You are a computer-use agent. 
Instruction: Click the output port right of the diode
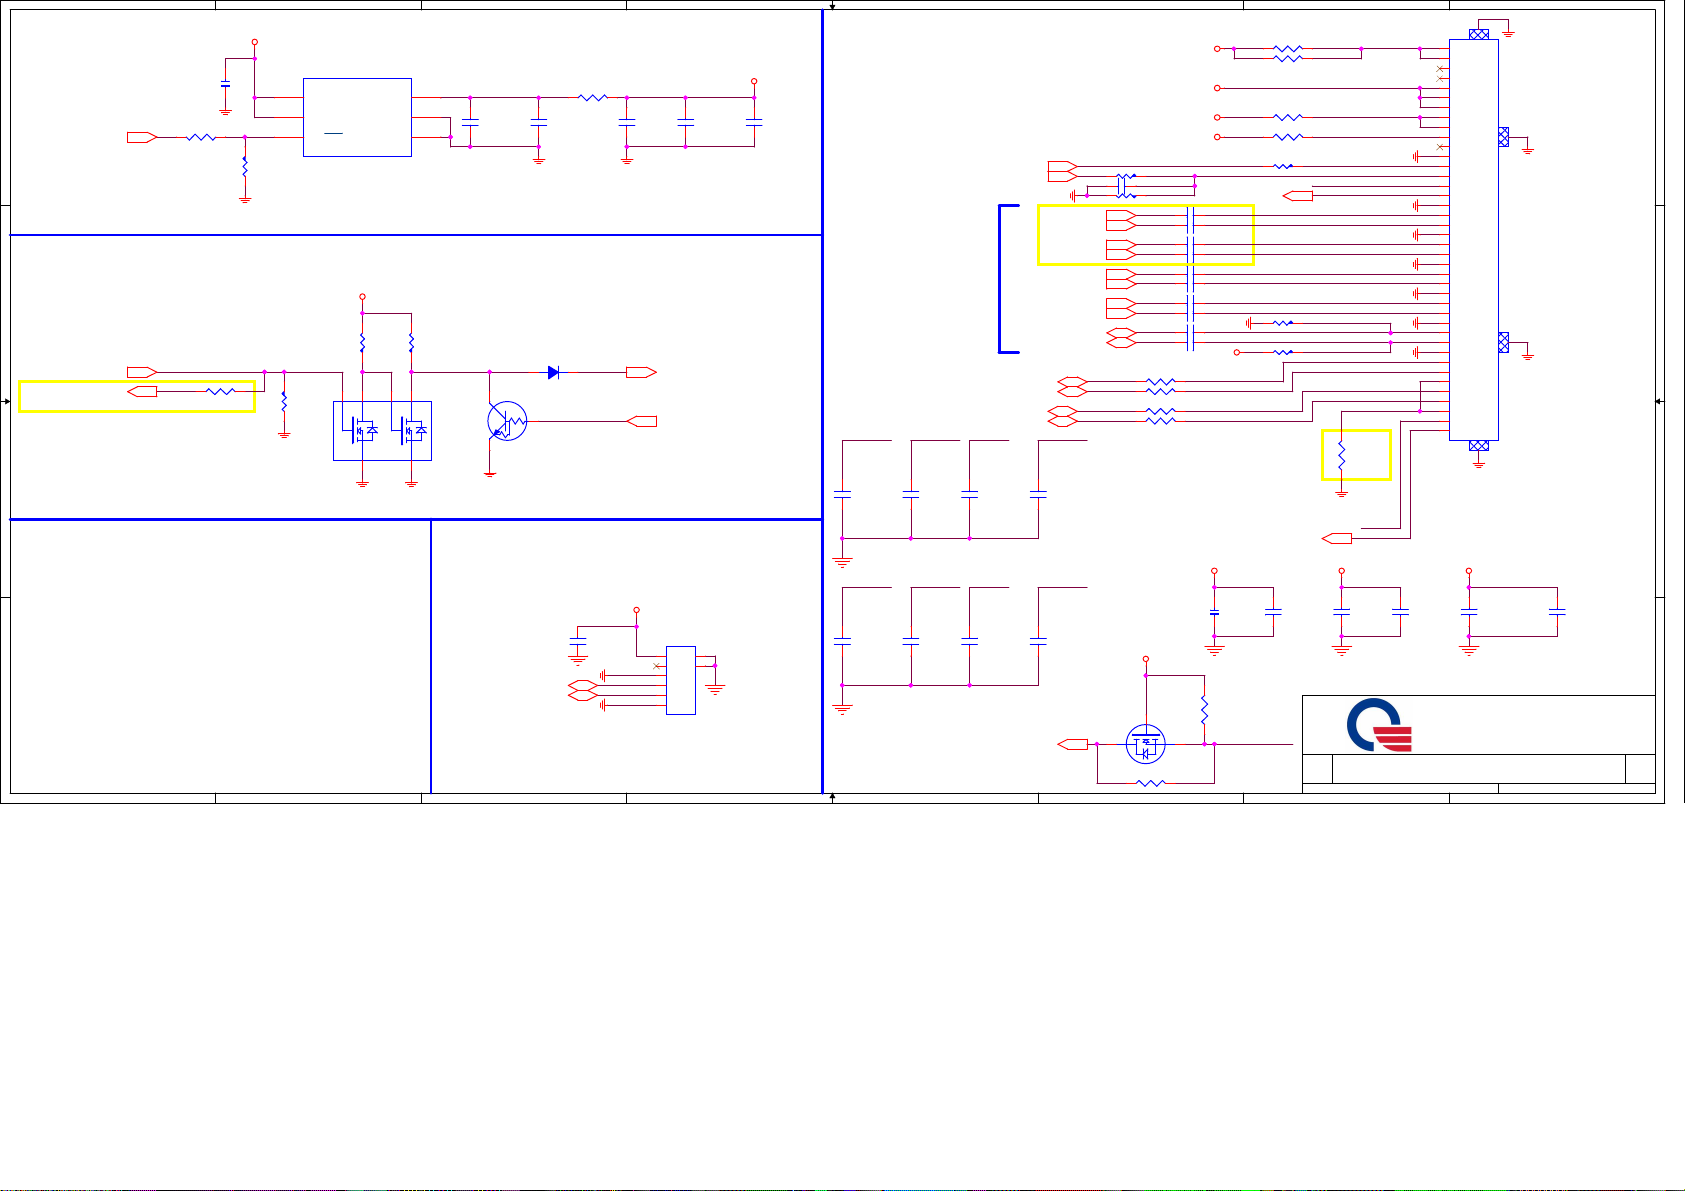641,372
